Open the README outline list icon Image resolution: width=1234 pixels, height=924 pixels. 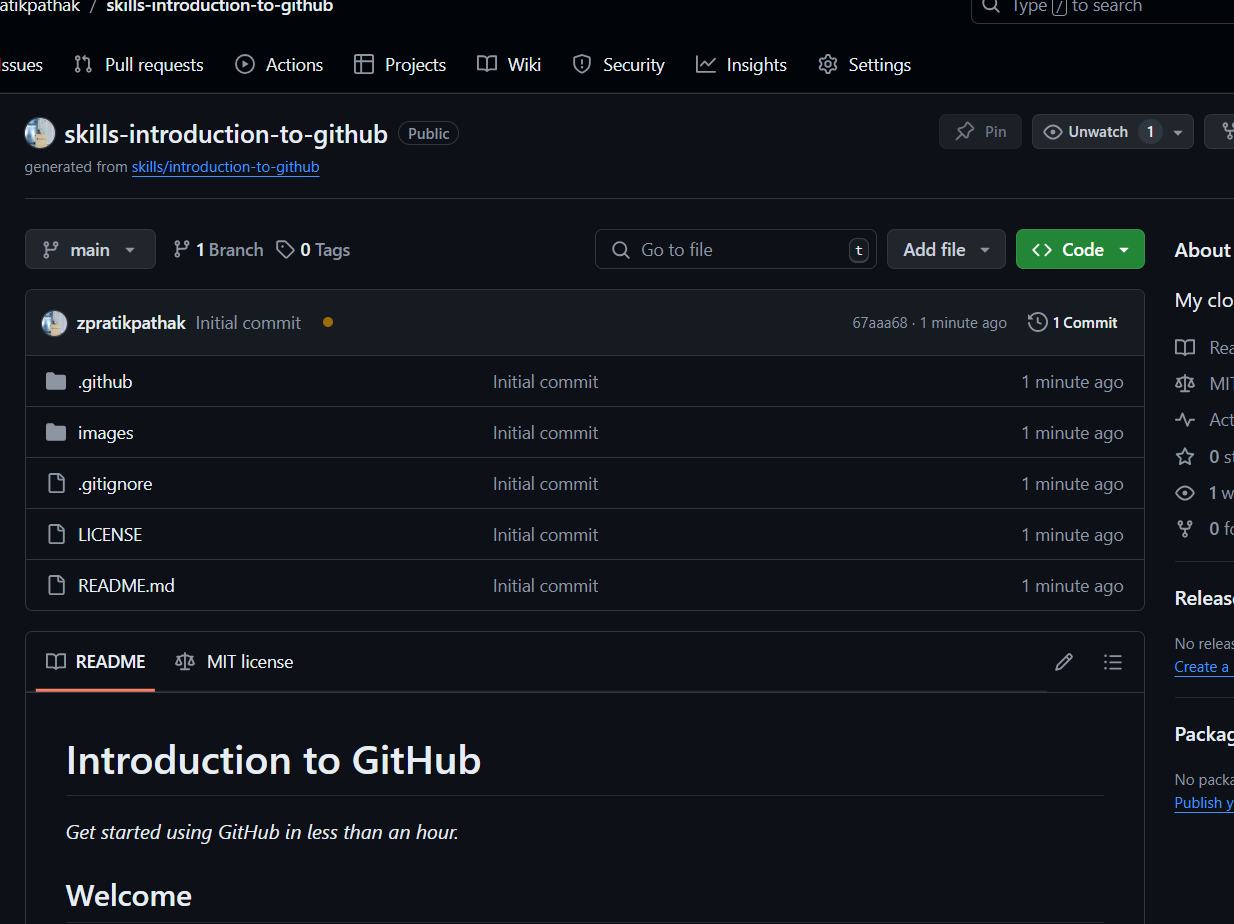tap(1112, 661)
